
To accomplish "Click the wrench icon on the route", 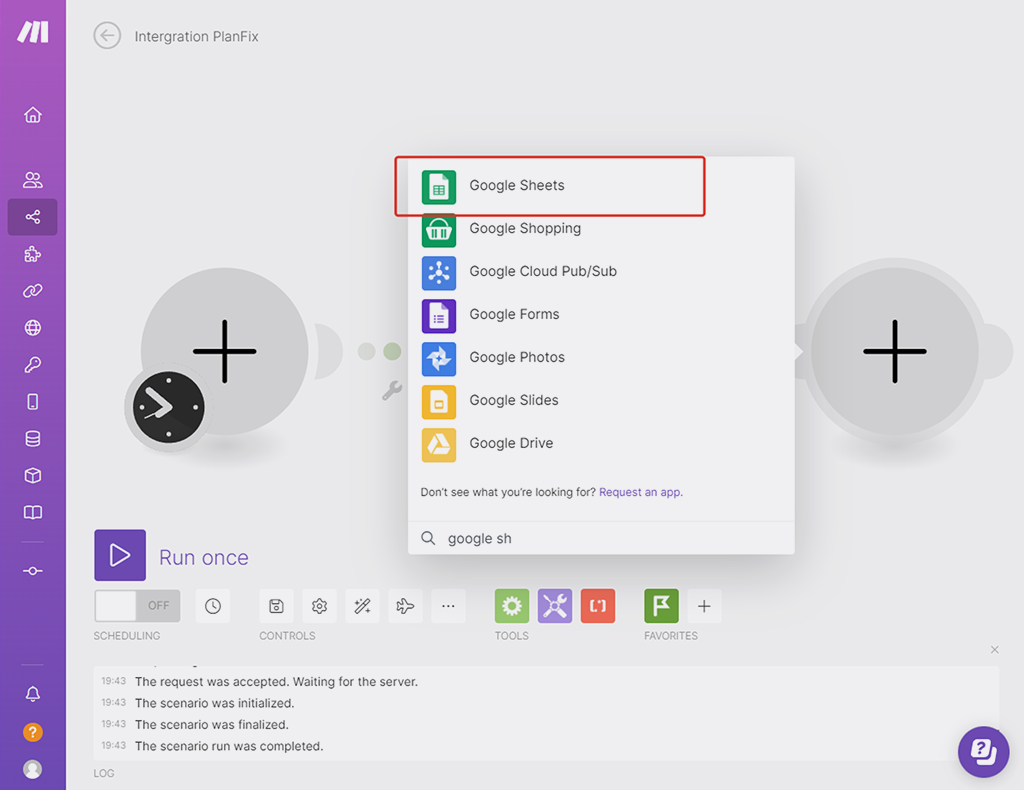I will [392, 390].
